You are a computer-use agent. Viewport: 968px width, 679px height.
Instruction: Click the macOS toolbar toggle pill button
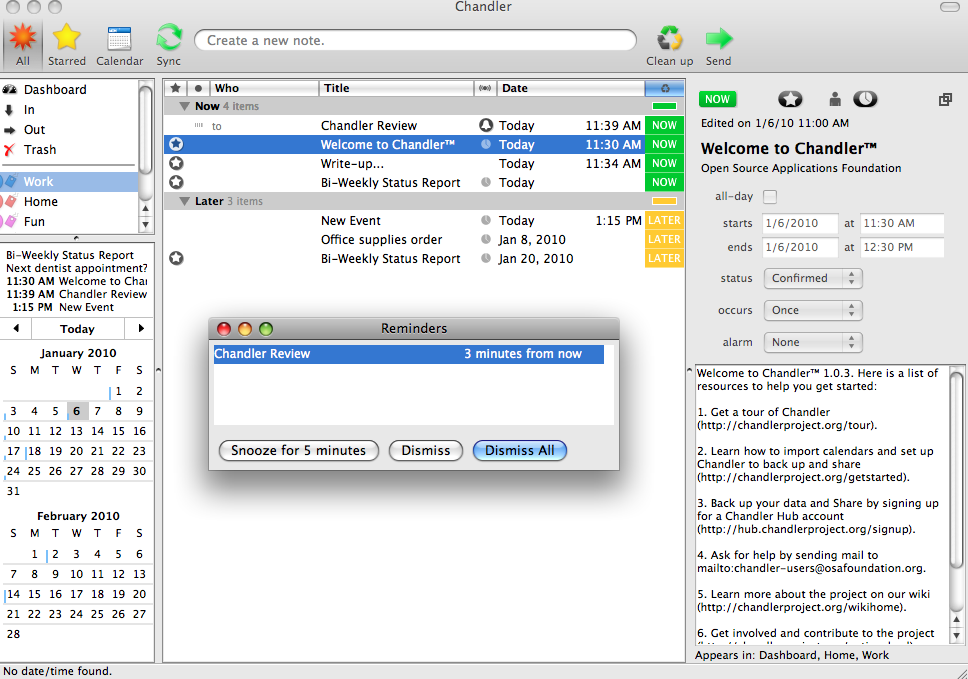(949, 7)
